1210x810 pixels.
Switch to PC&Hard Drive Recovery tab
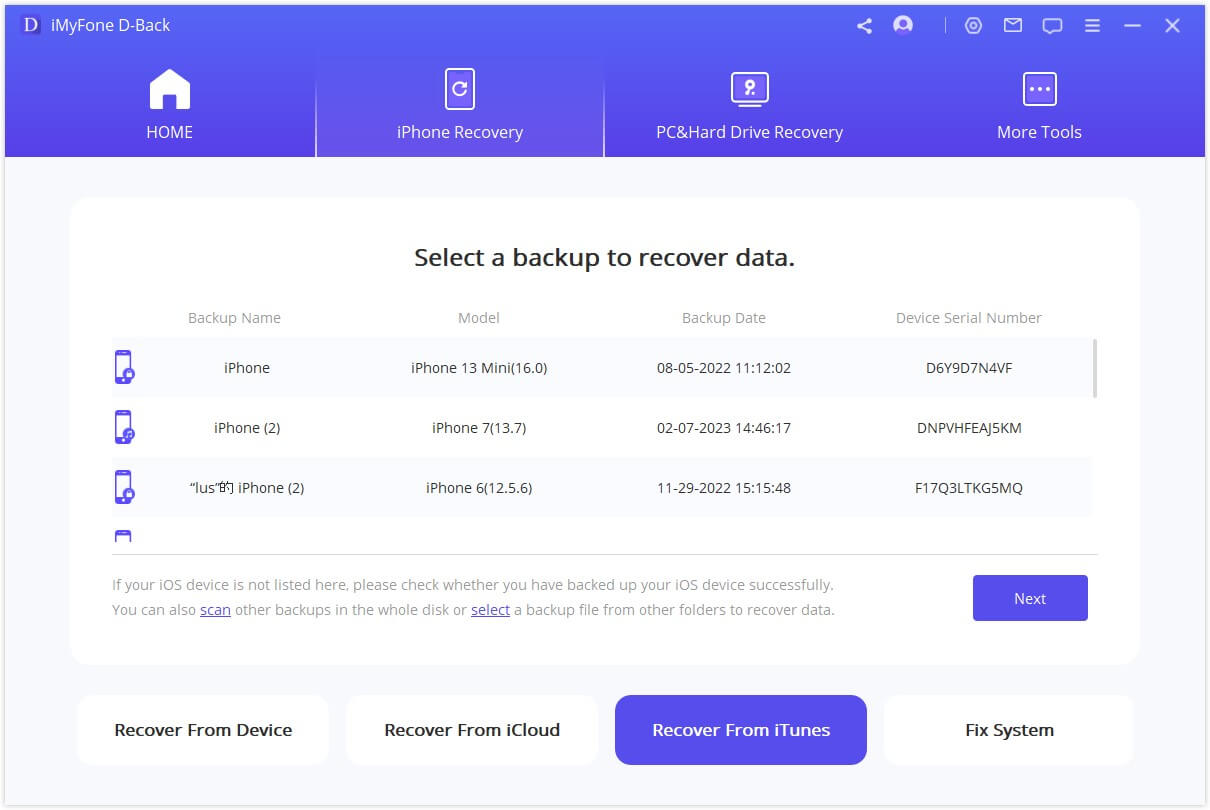coord(749,106)
